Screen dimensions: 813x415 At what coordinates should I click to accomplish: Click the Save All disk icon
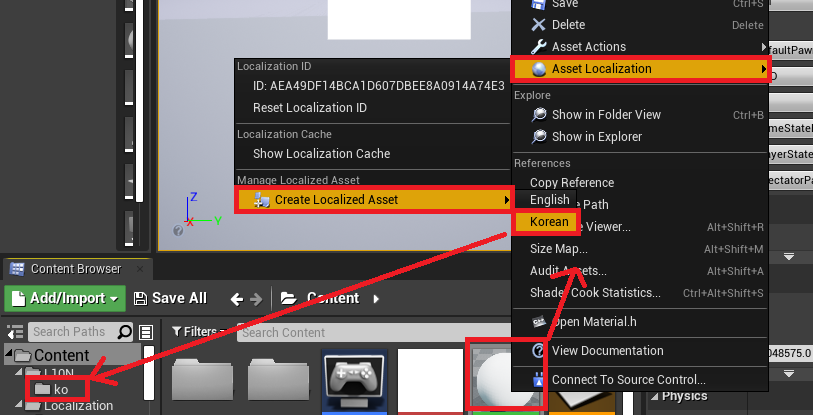pos(141,298)
